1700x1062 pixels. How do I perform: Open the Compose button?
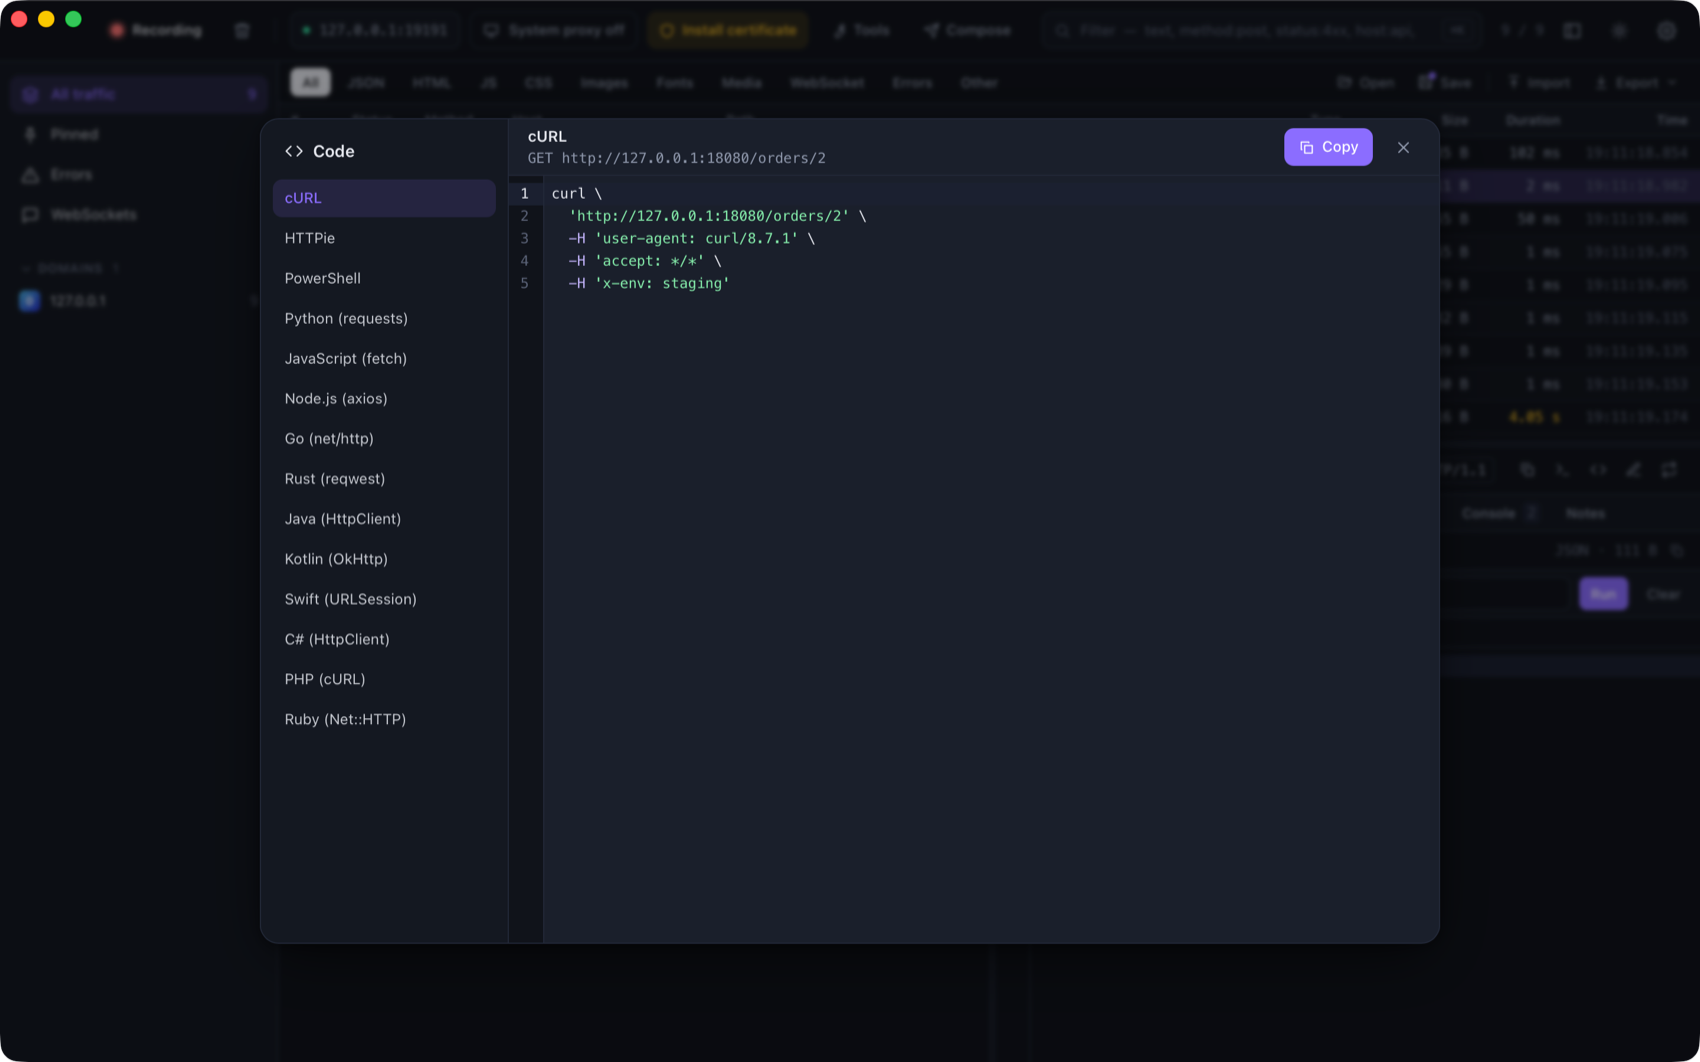pos(967,30)
